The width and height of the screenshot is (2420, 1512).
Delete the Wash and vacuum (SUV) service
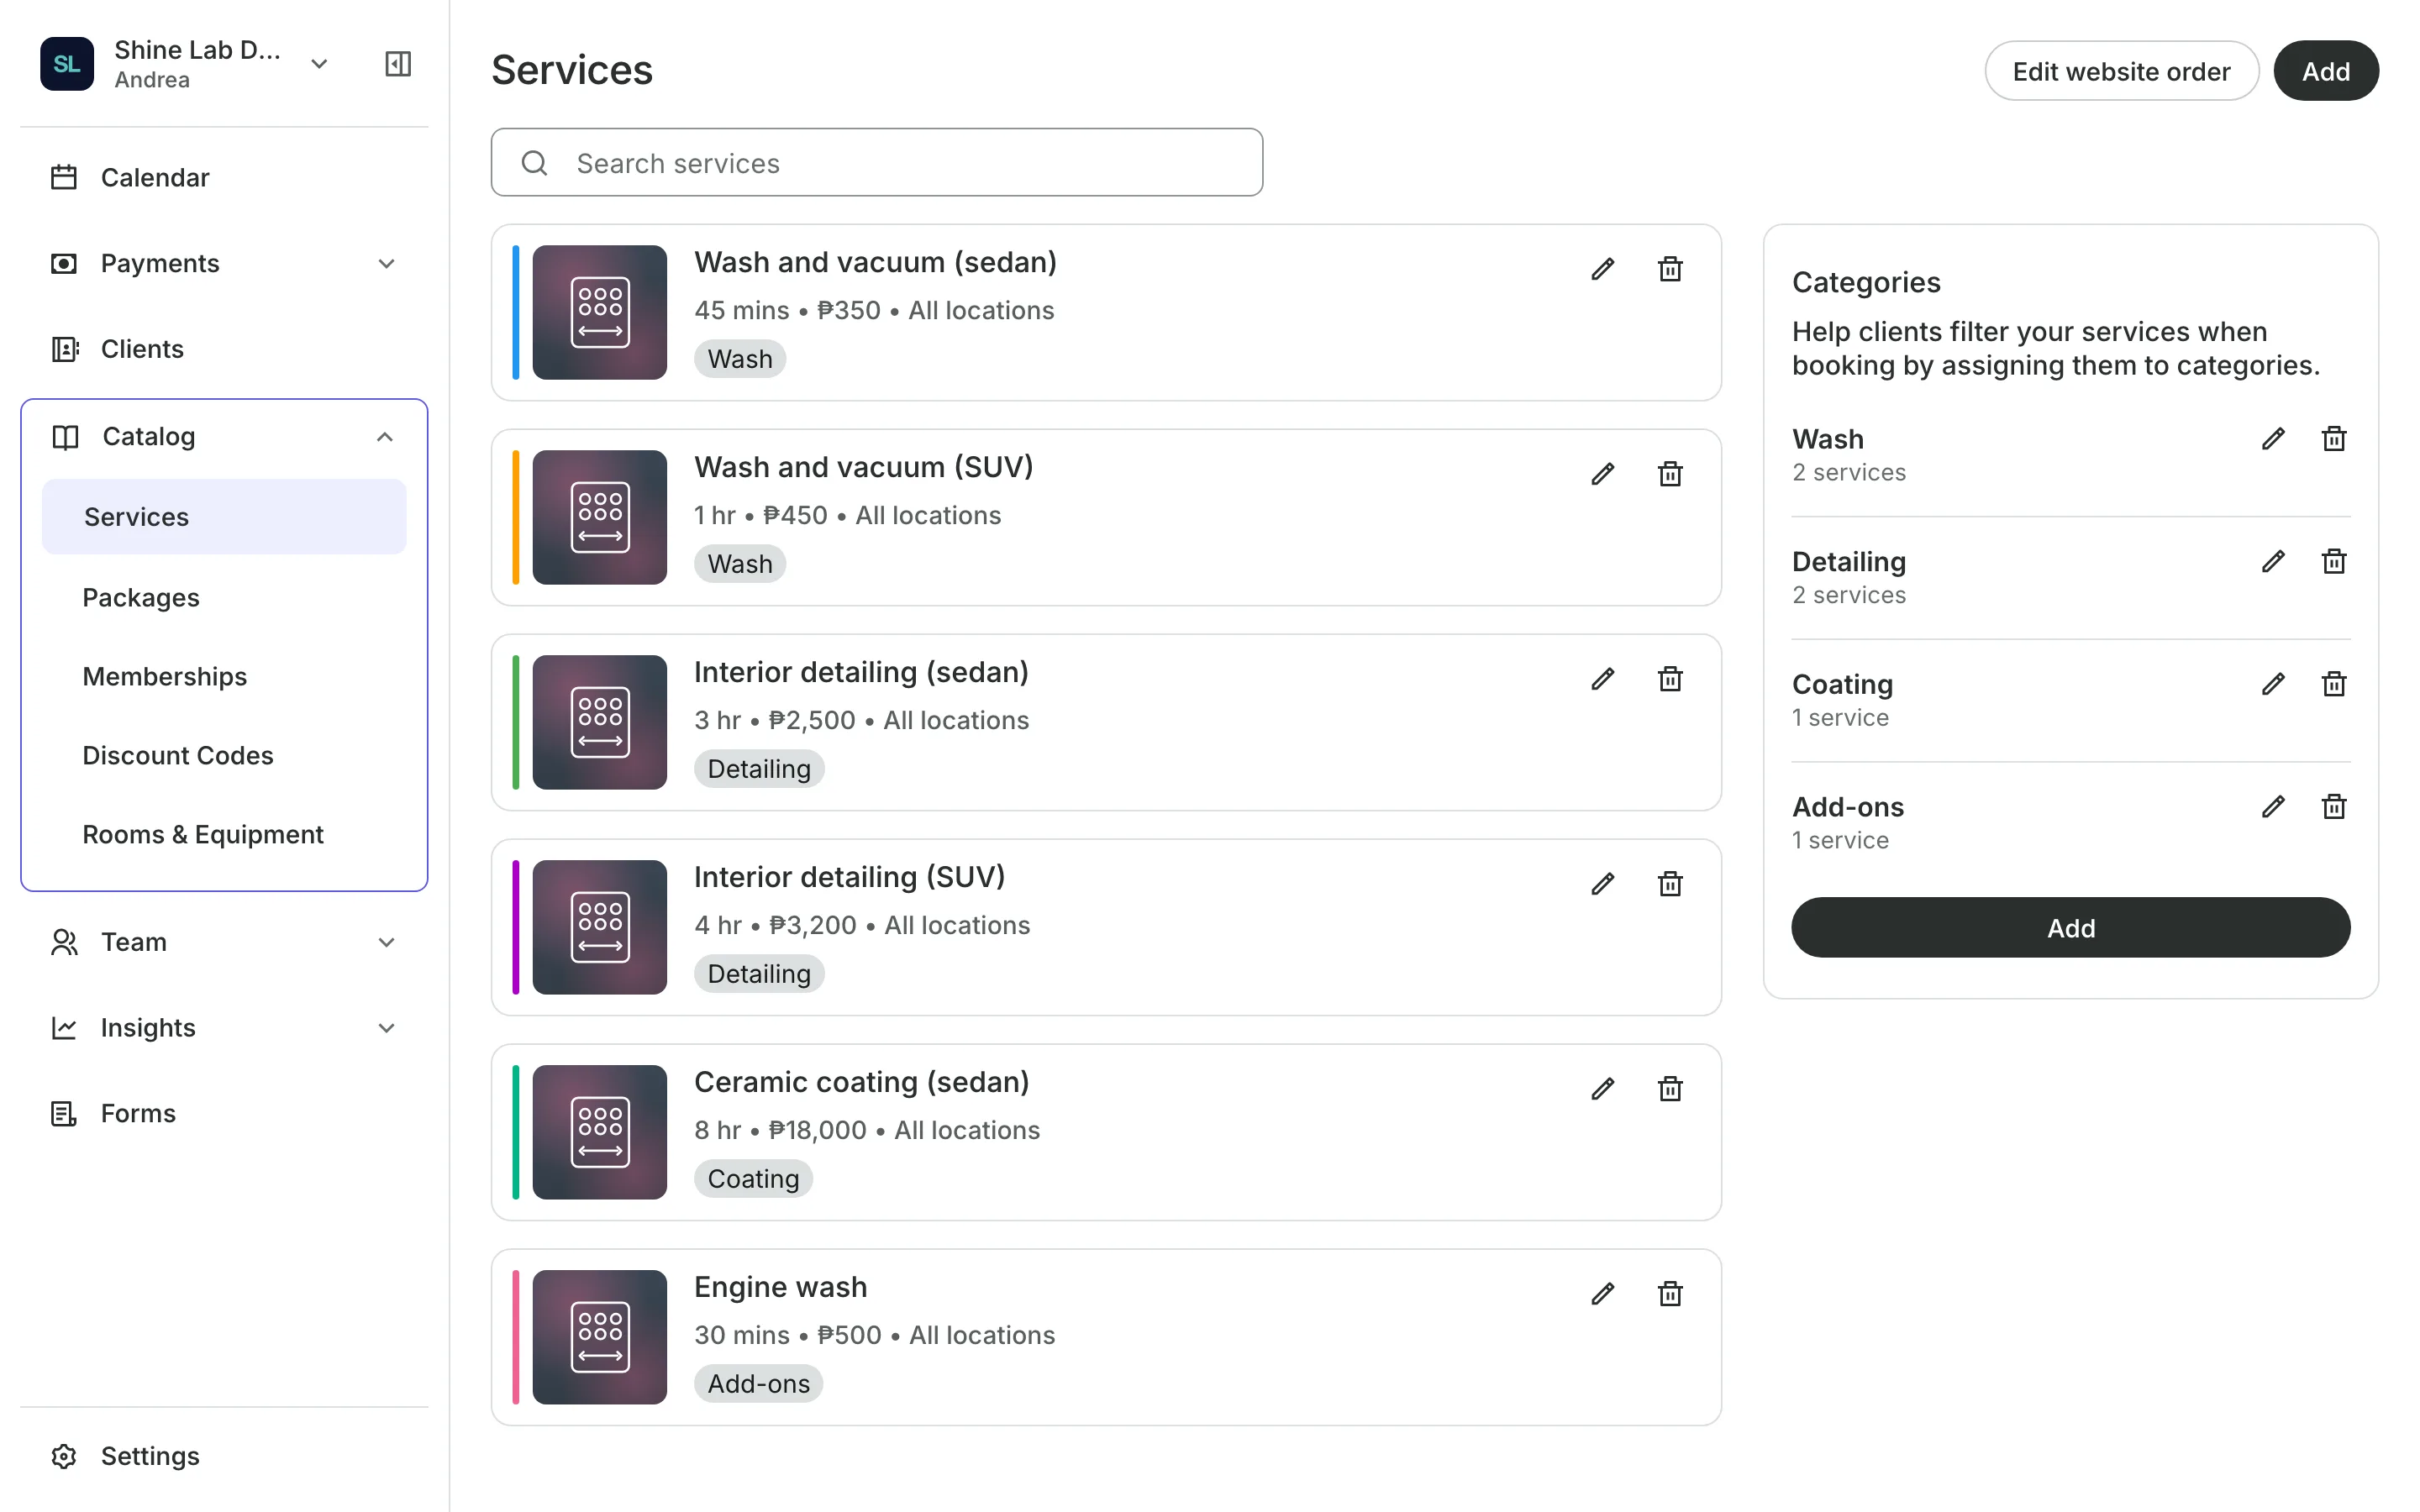[1670, 474]
